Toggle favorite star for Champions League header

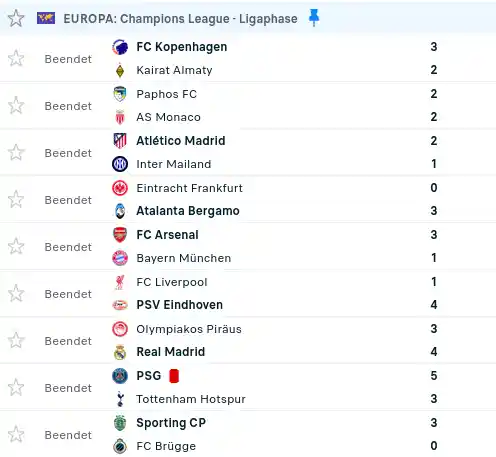tap(16, 18)
